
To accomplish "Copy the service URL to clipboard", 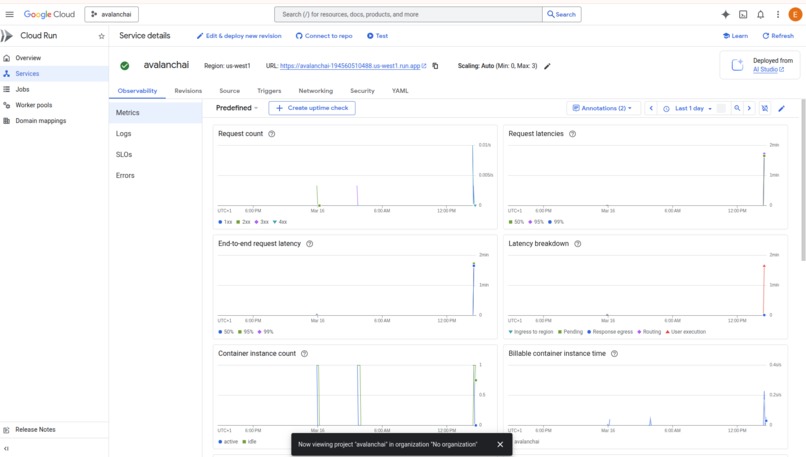I will (435, 66).
